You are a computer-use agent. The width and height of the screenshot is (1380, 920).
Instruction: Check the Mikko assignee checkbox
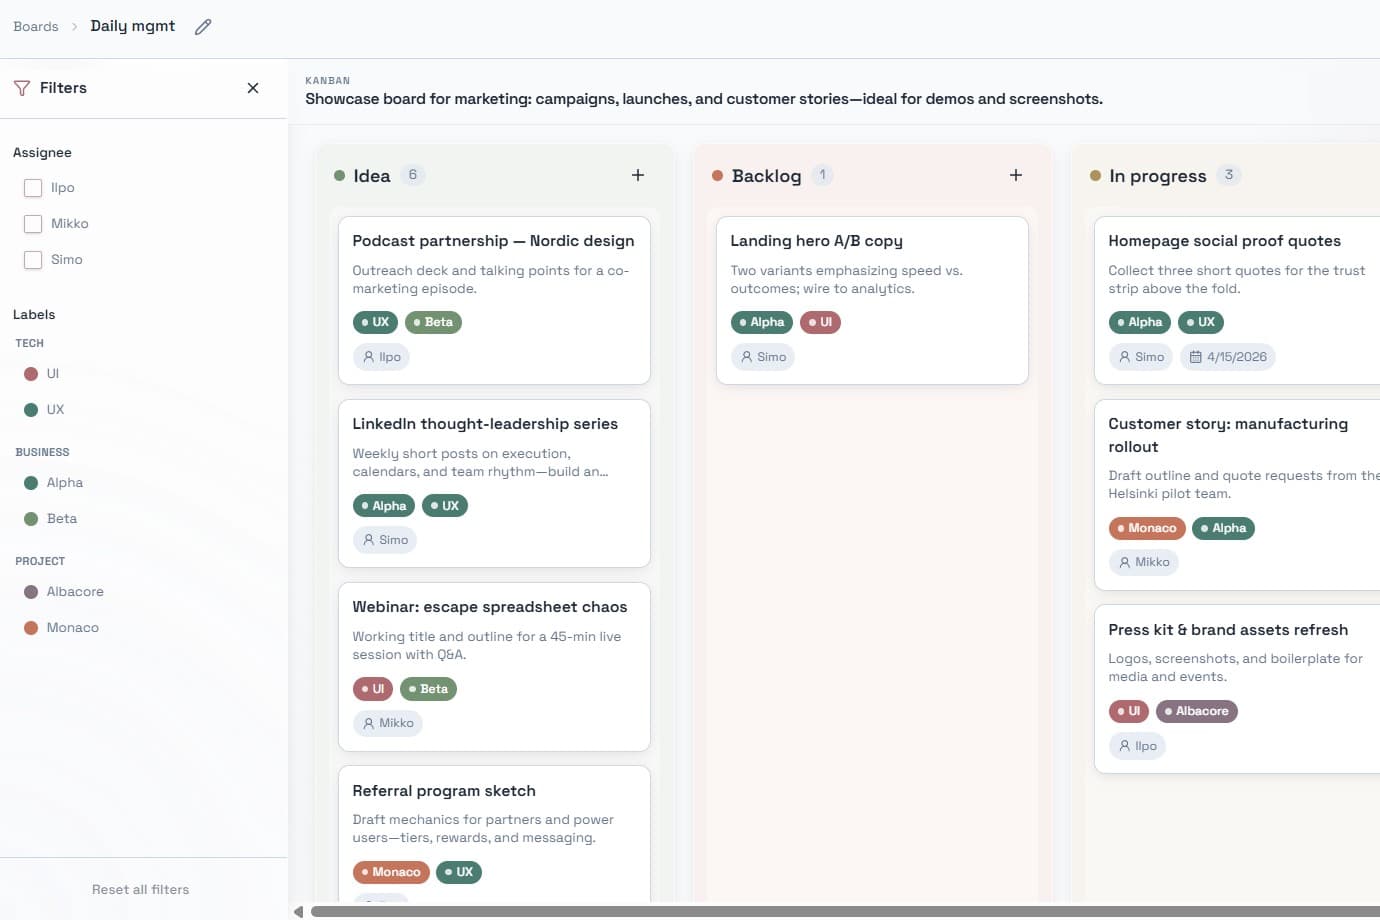point(33,224)
